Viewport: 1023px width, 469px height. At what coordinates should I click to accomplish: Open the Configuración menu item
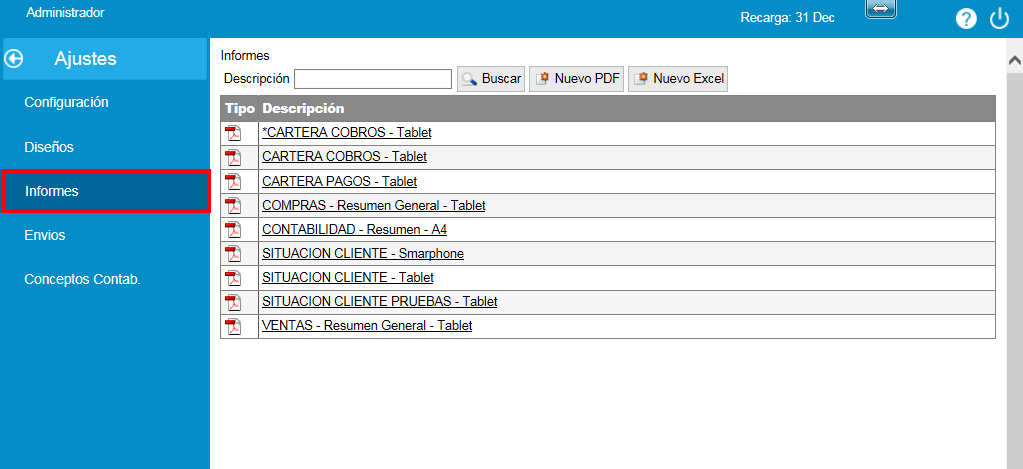(66, 102)
